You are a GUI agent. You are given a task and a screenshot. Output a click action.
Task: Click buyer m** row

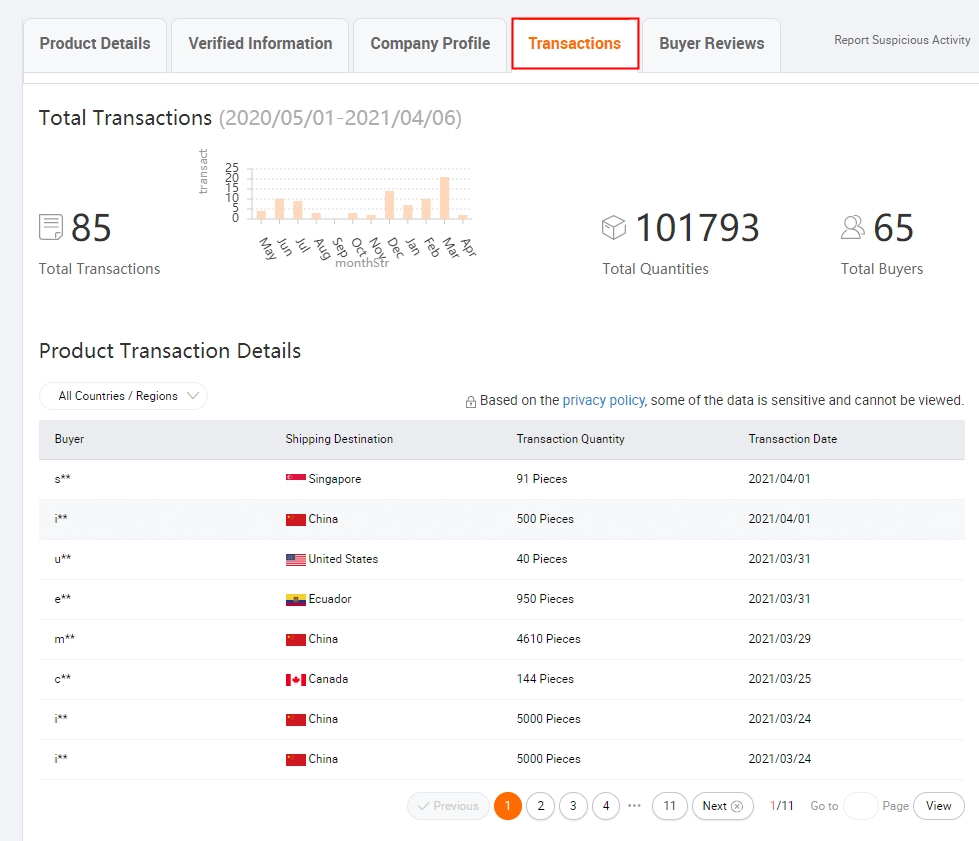coord(64,639)
